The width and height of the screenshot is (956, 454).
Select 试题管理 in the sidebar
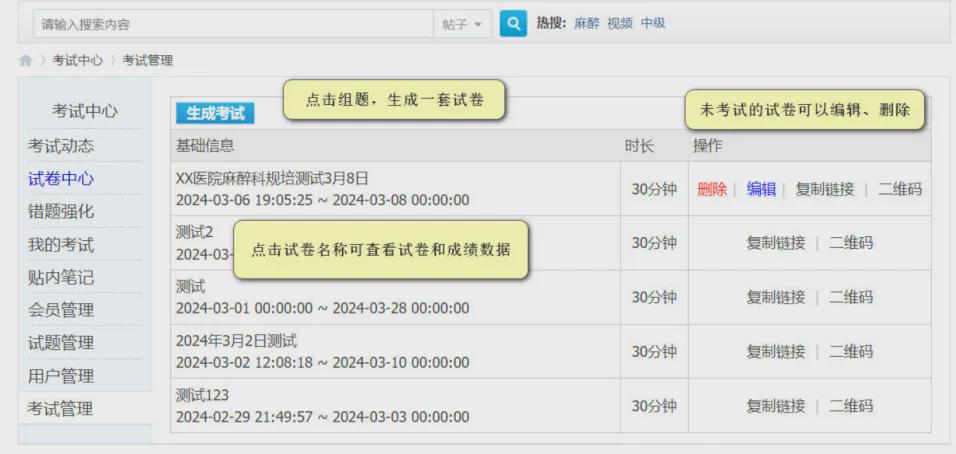(61, 343)
